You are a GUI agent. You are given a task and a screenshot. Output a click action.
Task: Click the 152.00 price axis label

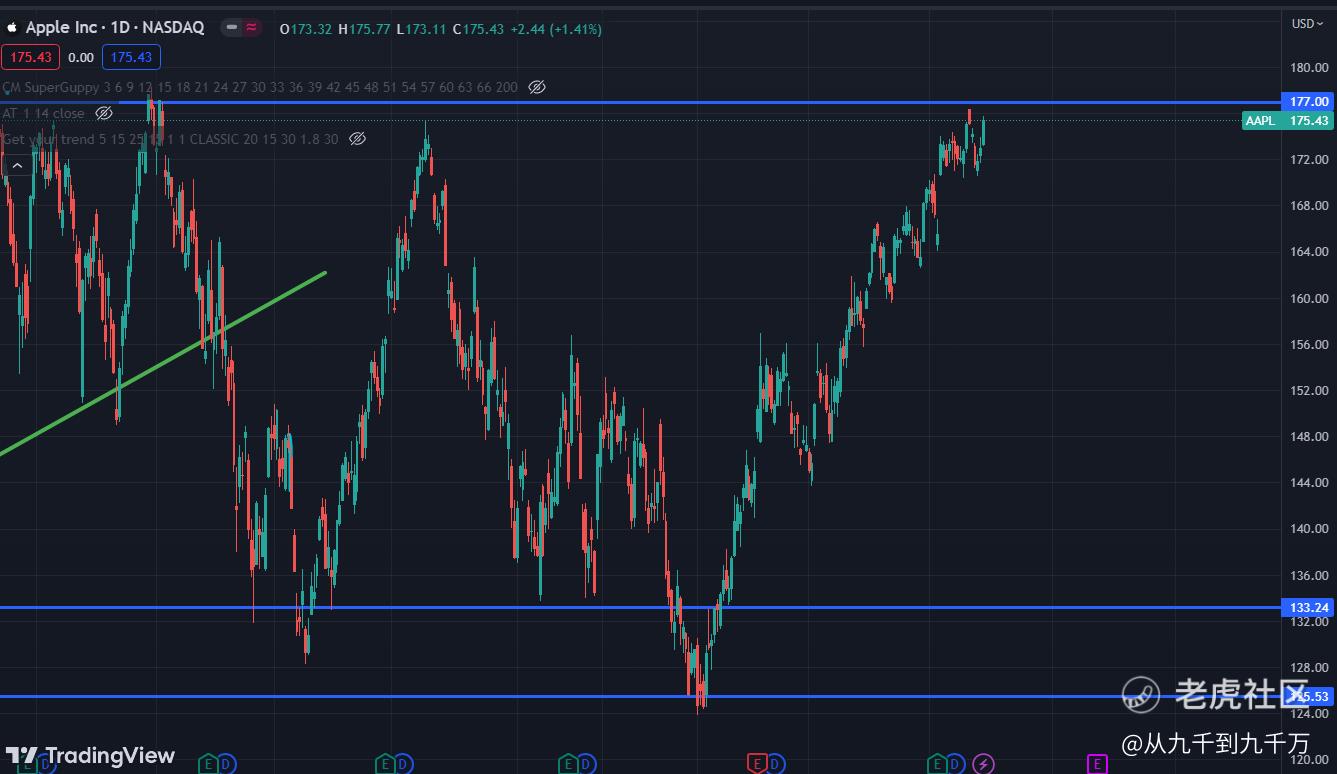click(1309, 391)
